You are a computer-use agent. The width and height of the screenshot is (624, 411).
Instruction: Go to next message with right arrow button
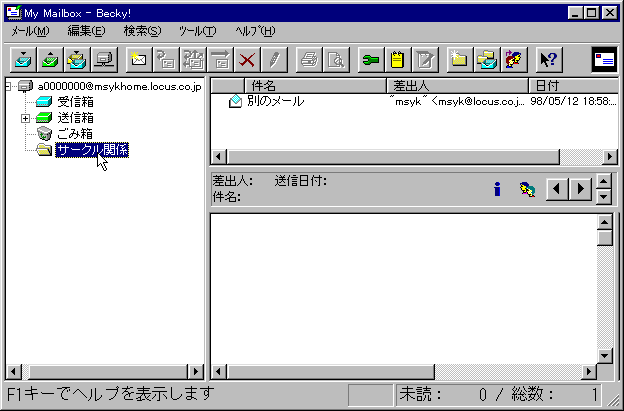tap(579, 188)
